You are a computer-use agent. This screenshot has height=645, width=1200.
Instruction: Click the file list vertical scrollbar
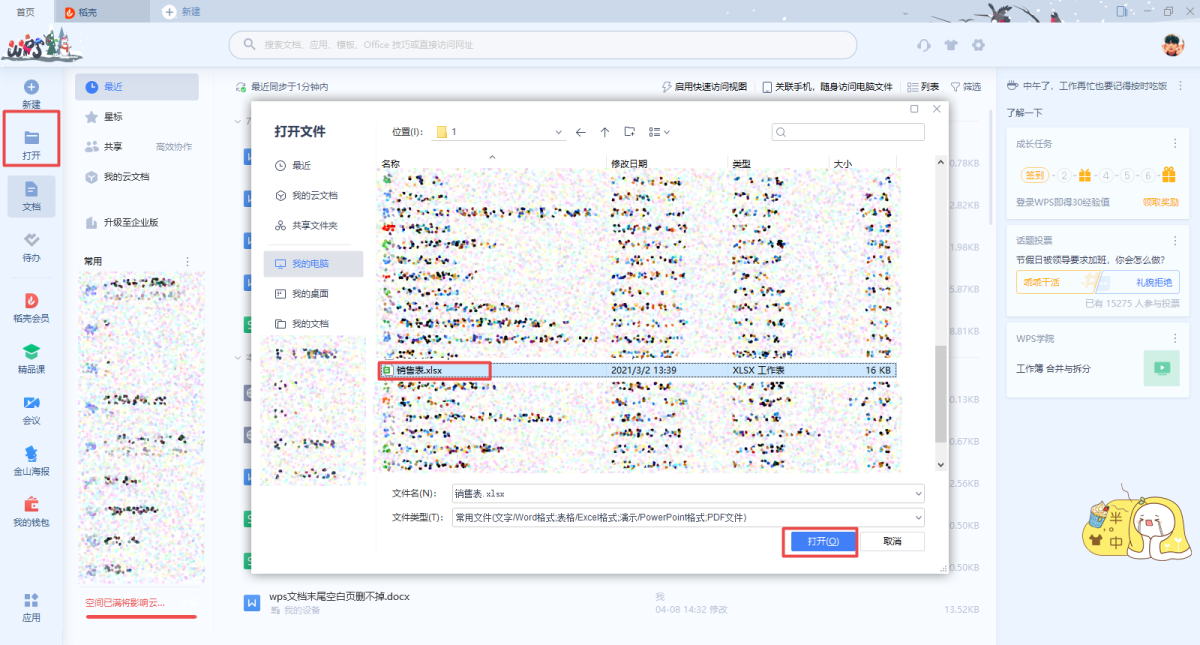click(x=939, y=395)
